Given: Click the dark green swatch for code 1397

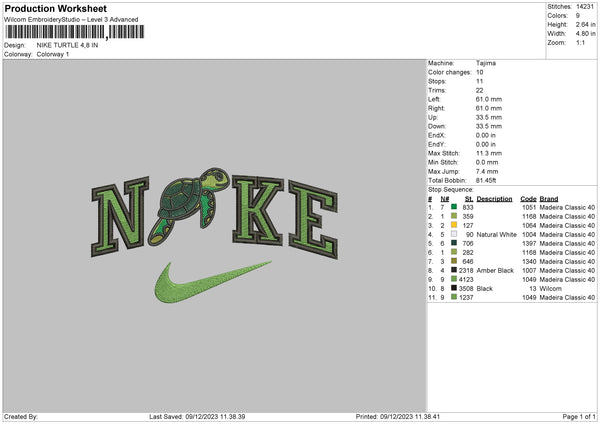Looking at the screenshot, I should tap(454, 243).
